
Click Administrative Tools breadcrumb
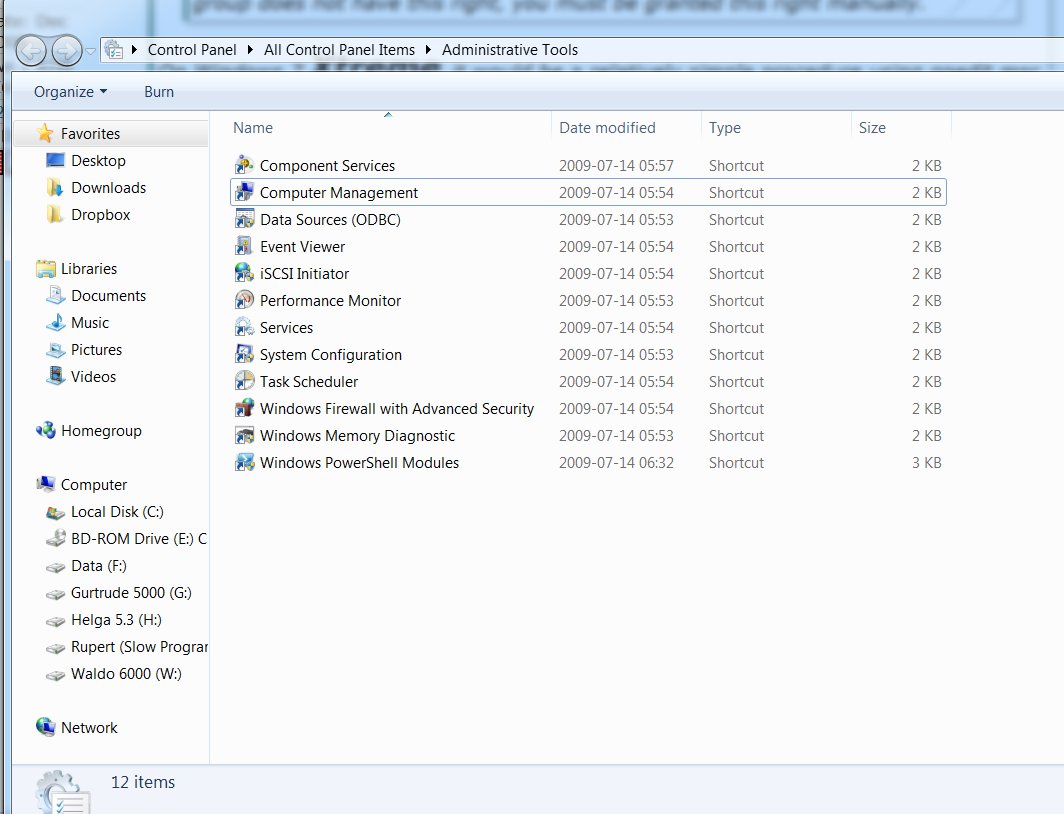pyautogui.click(x=510, y=50)
